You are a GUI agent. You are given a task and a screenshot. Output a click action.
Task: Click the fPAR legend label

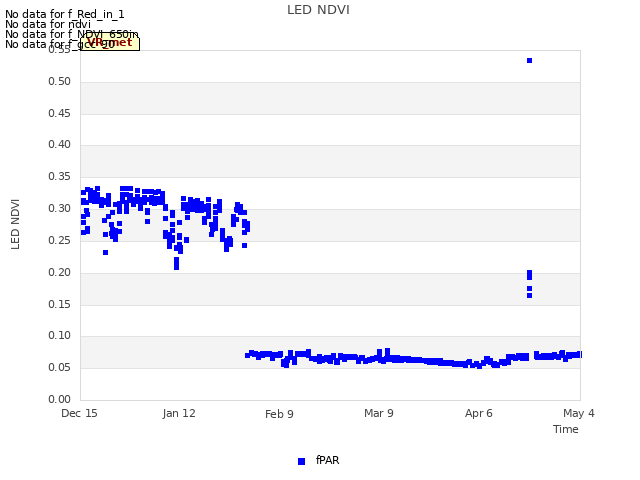(x=327, y=460)
